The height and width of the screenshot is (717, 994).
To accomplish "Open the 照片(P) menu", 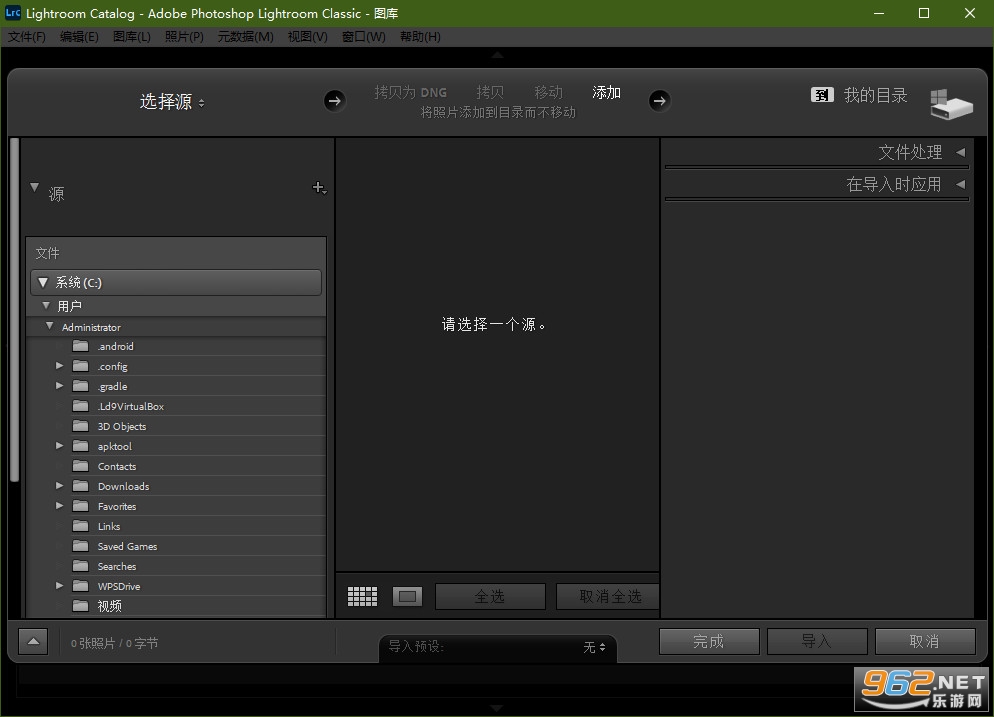I will (x=184, y=37).
